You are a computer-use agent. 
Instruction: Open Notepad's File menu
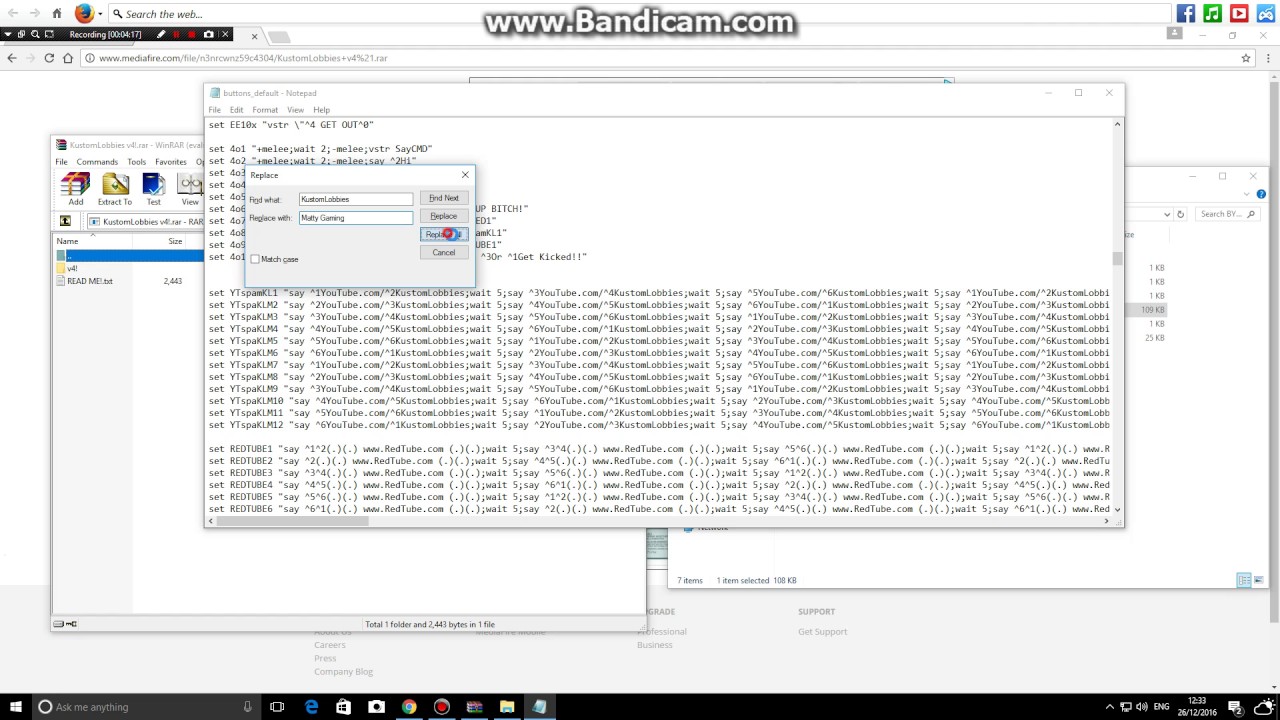tap(215, 110)
